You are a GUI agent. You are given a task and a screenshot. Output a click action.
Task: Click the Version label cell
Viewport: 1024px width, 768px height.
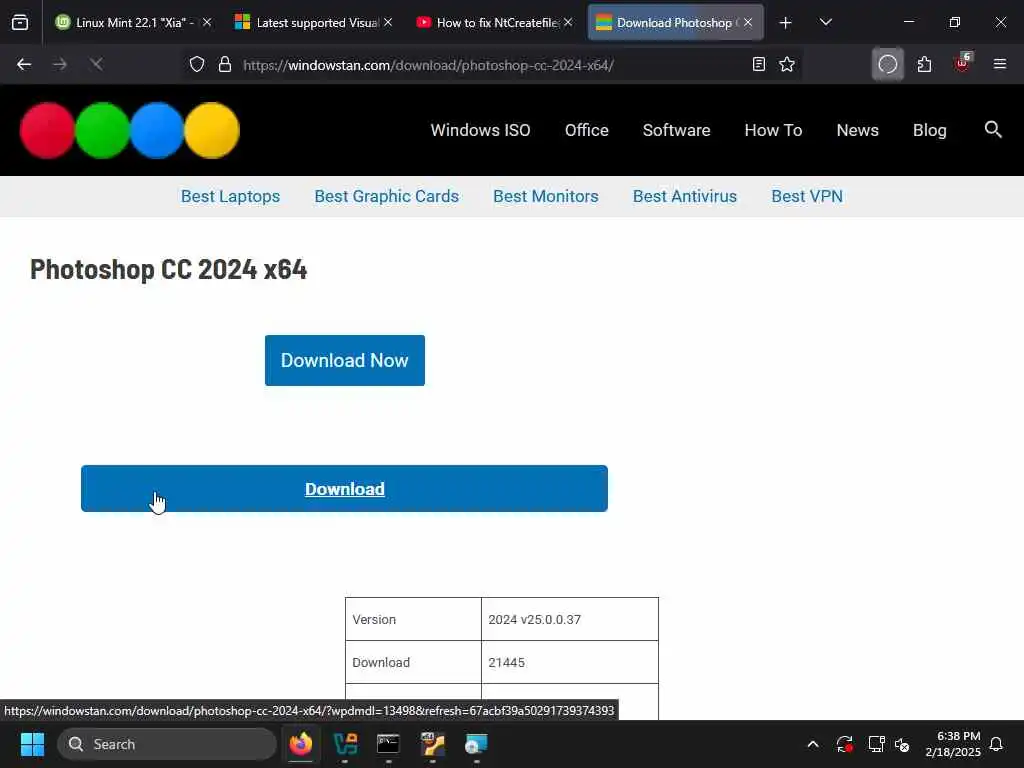pyautogui.click(x=413, y=619)
